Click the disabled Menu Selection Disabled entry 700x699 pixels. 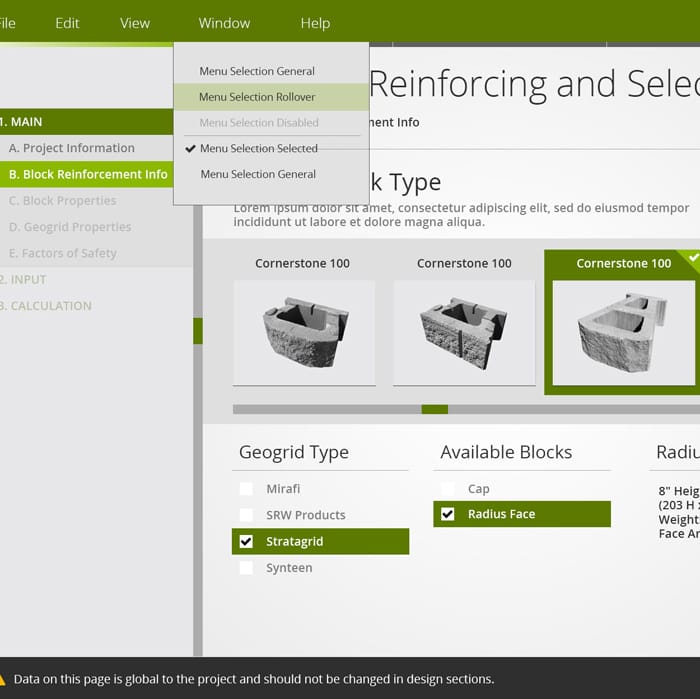tap(271, 122)
